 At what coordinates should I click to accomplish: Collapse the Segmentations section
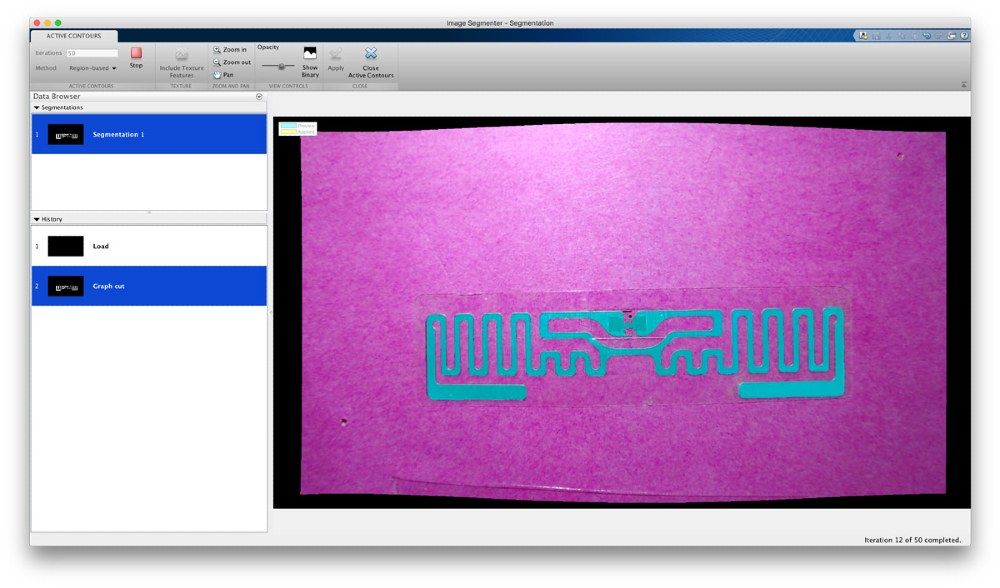tap(36, 108)
